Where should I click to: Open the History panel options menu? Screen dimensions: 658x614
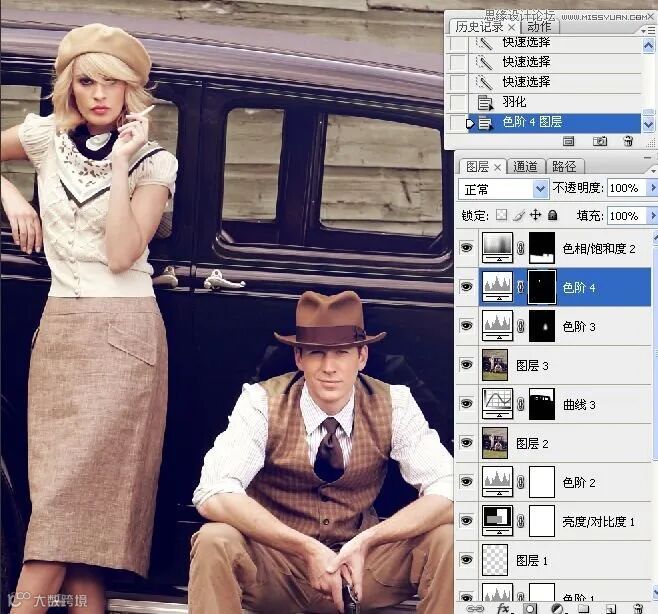point(648,30)
